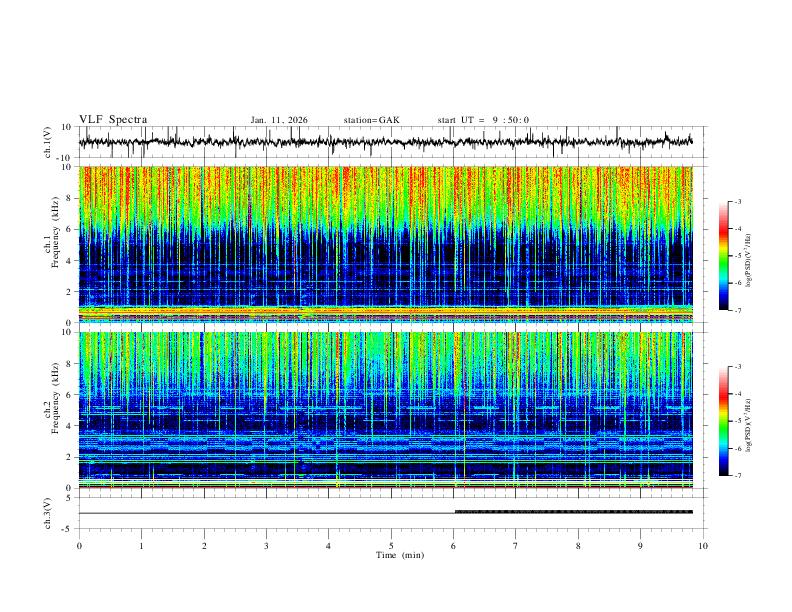The width and height of the screenshot is (792, 612).
Task: Click the '-3' tick on upper colorbar
Action: [x=737, y=201]
